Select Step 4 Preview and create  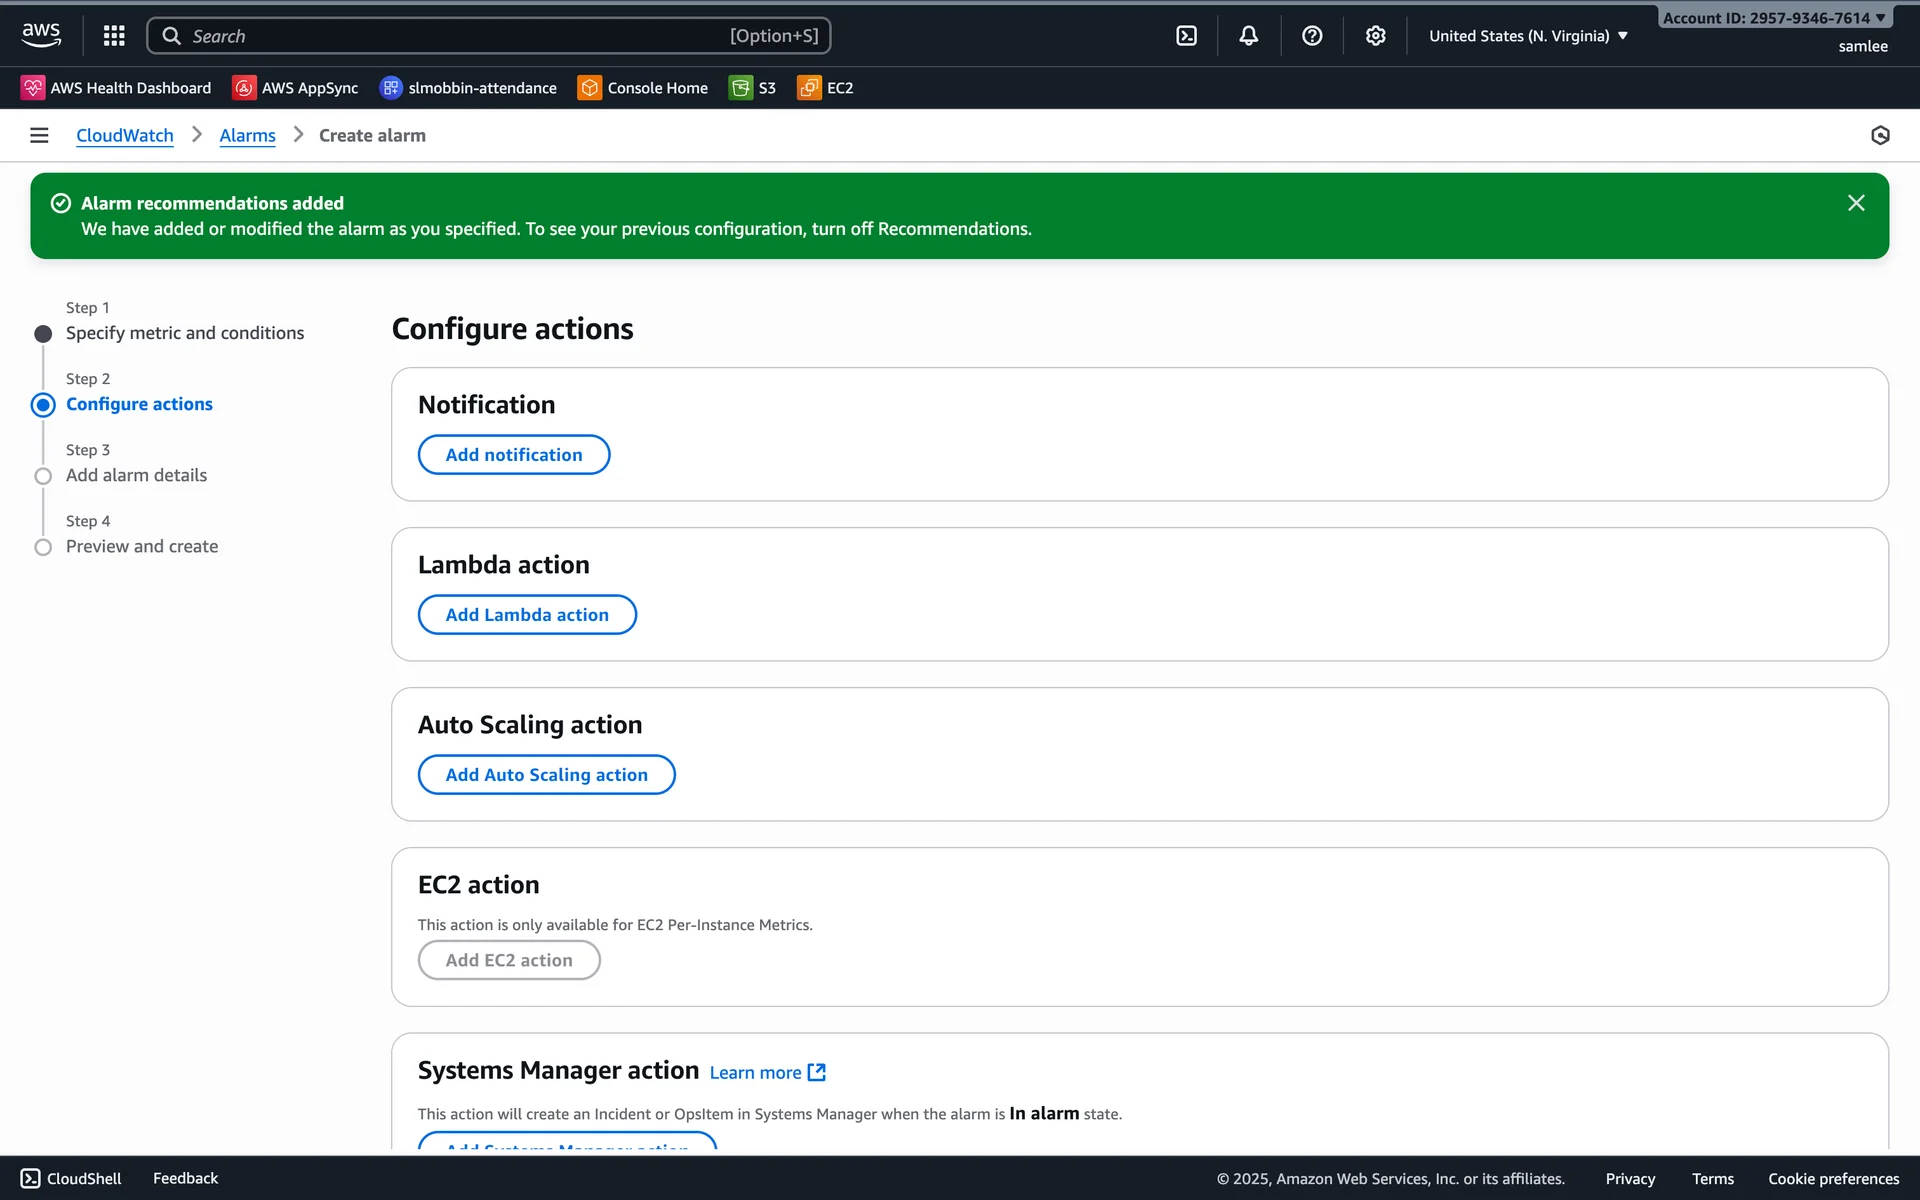pos(142,546)
